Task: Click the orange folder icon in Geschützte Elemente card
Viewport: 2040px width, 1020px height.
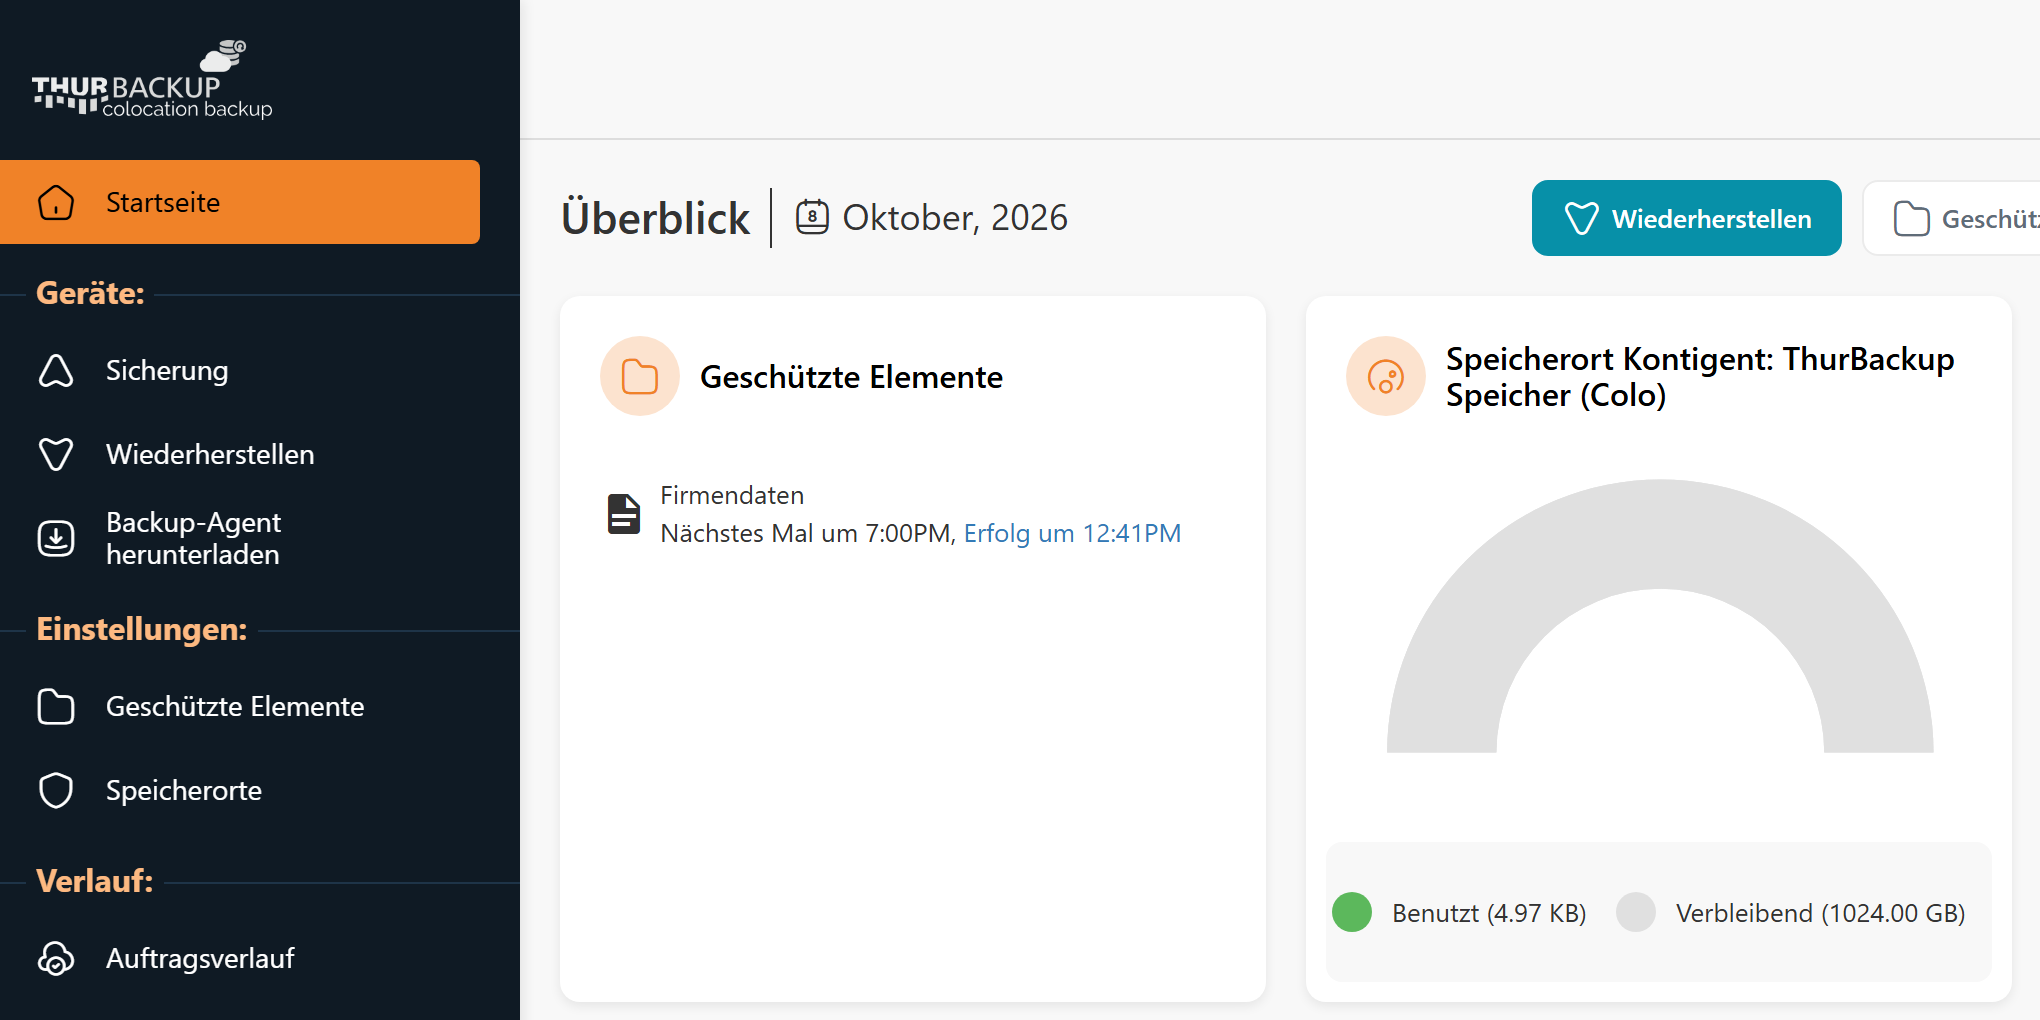Action: click(x=640, y=376)
